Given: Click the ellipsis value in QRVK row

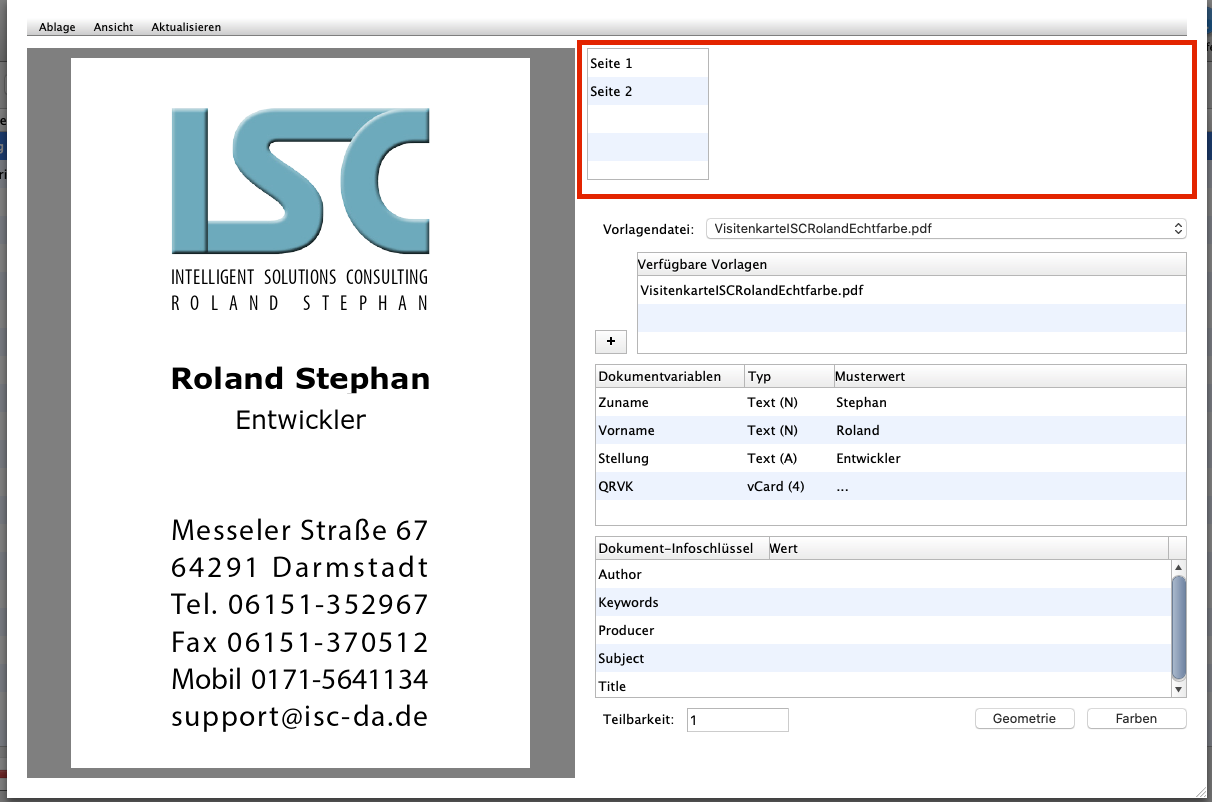Looking at the screenshot, I should [x=842, y=488].
